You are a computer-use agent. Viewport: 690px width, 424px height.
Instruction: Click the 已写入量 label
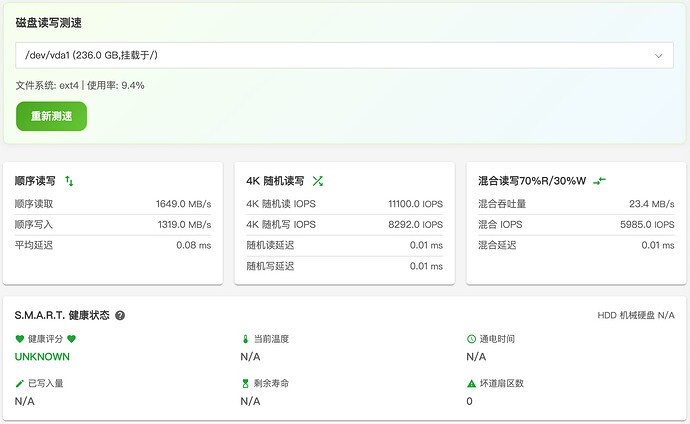[45, 384]
